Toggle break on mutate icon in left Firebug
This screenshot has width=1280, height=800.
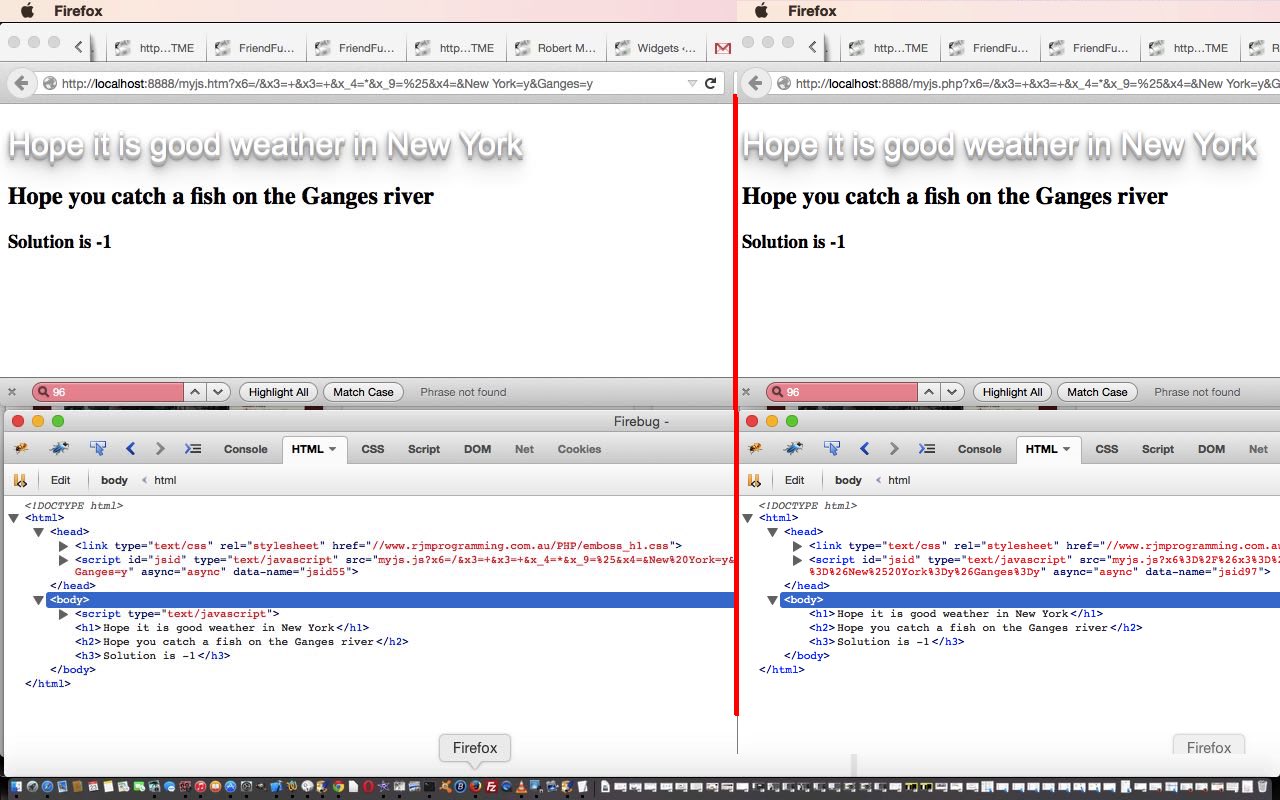pos(20,480)
